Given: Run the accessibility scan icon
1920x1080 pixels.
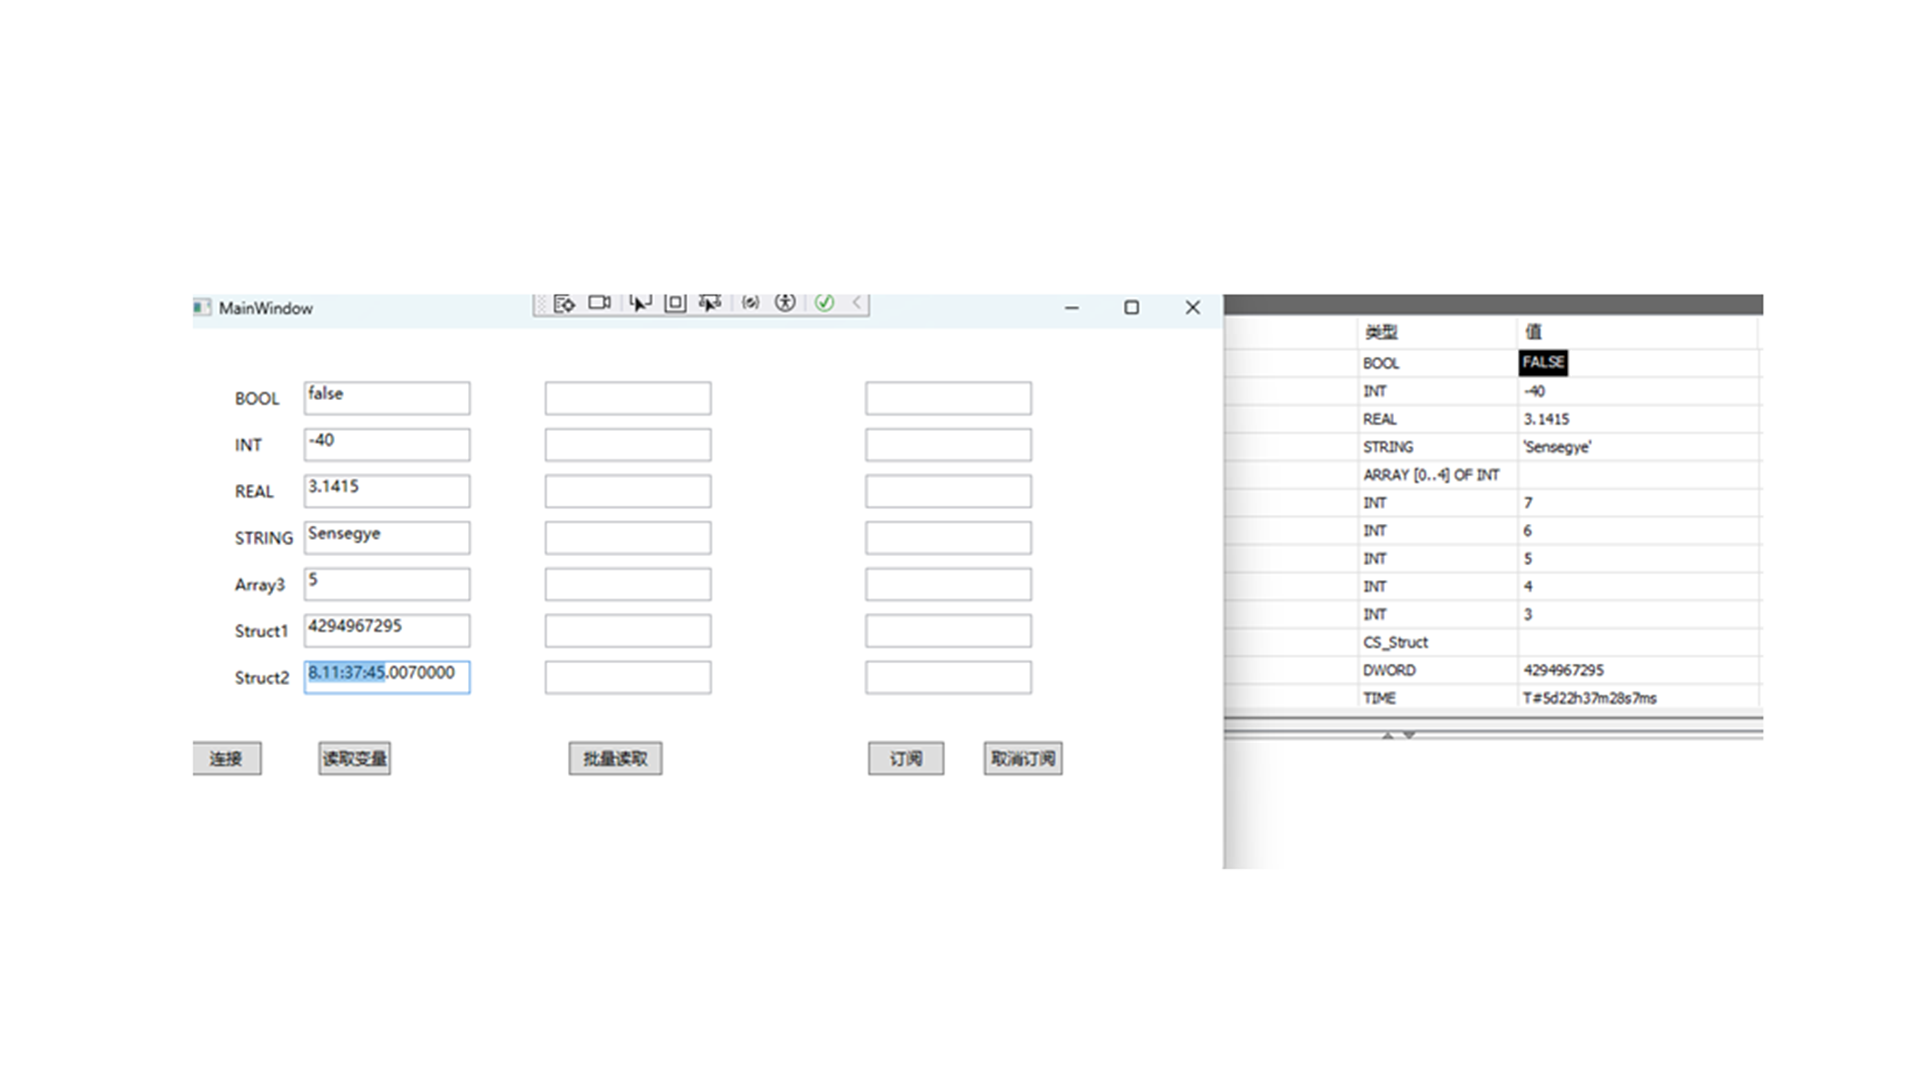Looking at the screenshot, I should [785, 302].
